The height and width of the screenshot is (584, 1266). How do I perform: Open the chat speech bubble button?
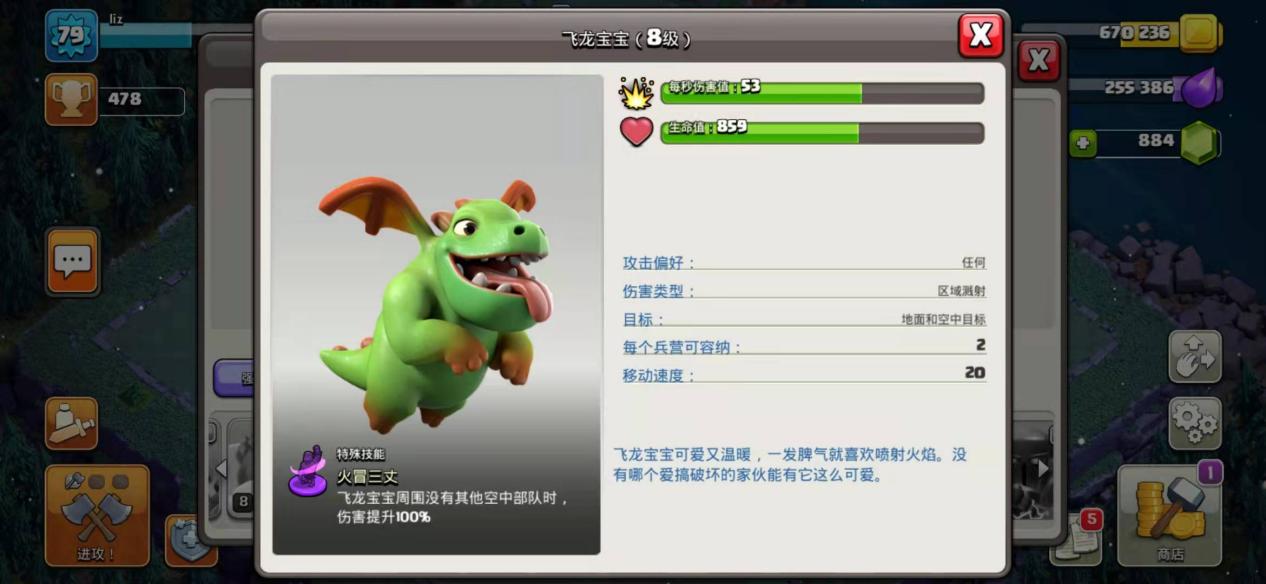72,261
